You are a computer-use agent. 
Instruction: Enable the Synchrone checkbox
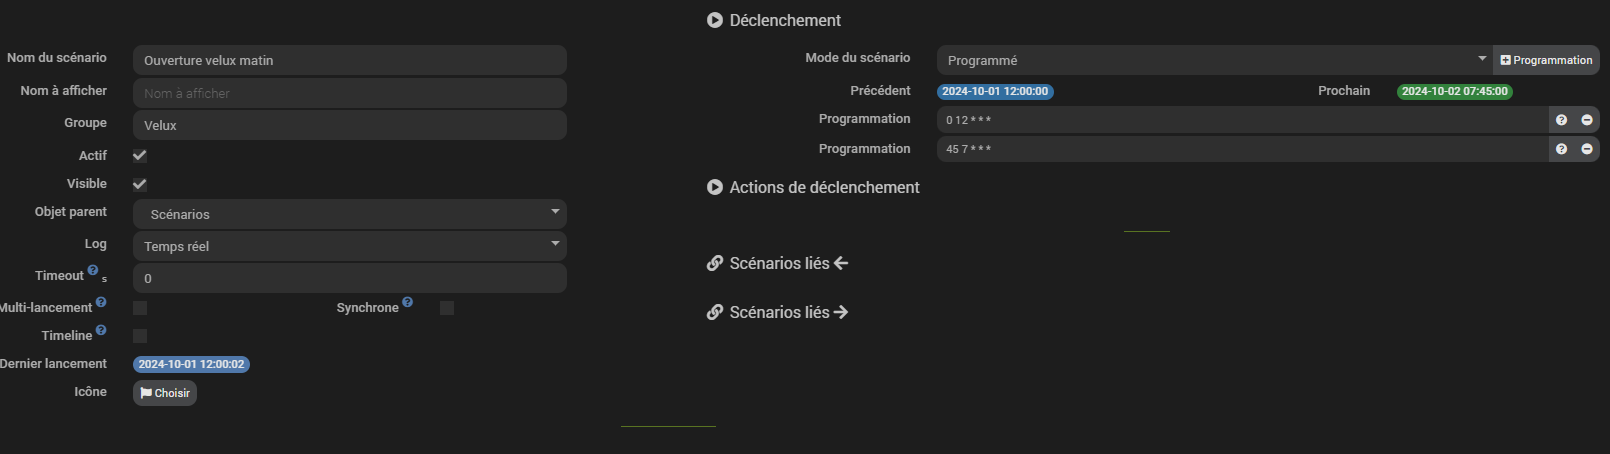(447, 308)
